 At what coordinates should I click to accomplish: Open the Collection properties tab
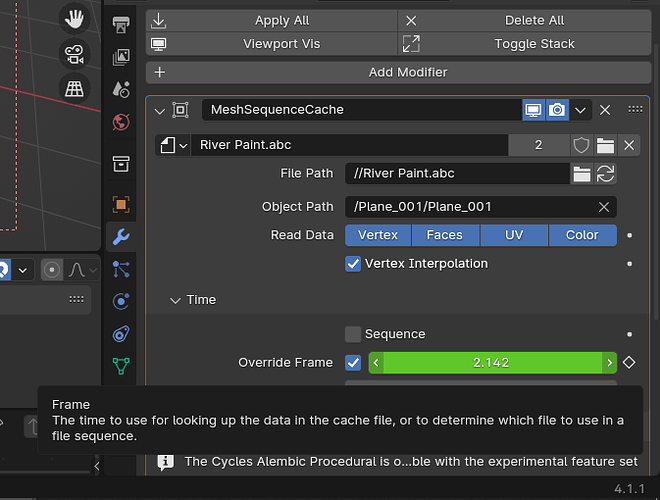(x=121, y=163)
